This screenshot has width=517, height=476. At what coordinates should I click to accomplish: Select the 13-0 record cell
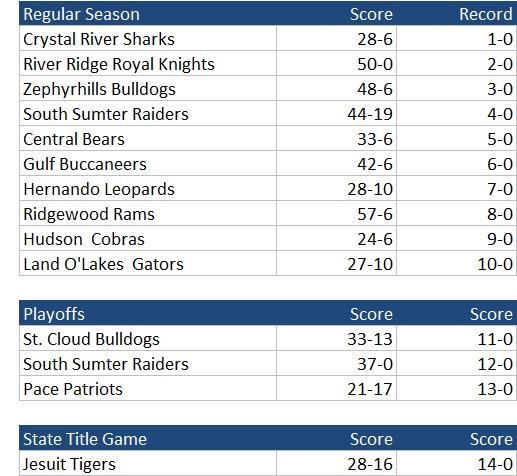pyautogui.click(x=457, y=388)
